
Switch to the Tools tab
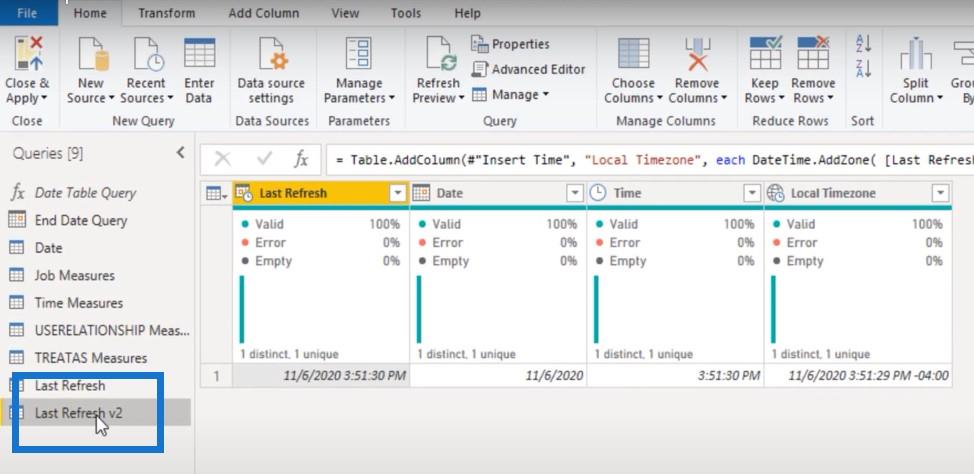pyautogui.click(x=406, y=13)
